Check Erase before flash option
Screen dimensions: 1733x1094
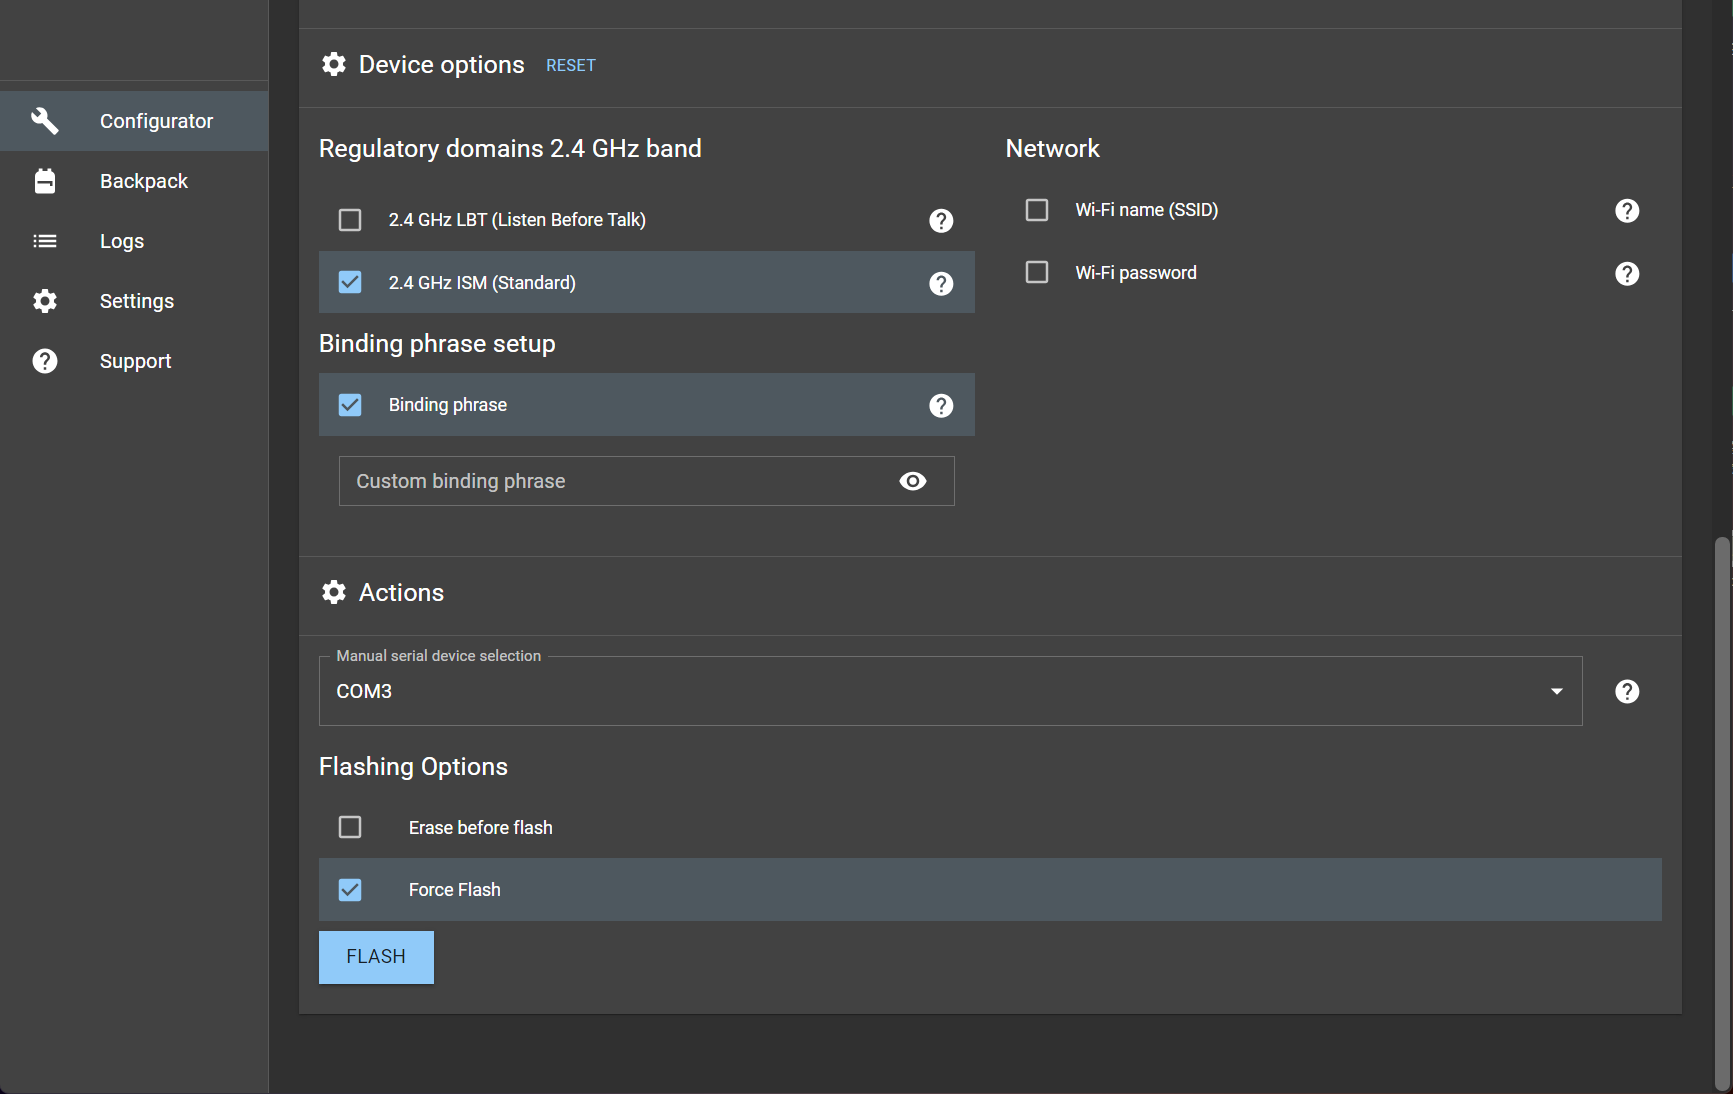pyautogui.click(x=350, y=827)
